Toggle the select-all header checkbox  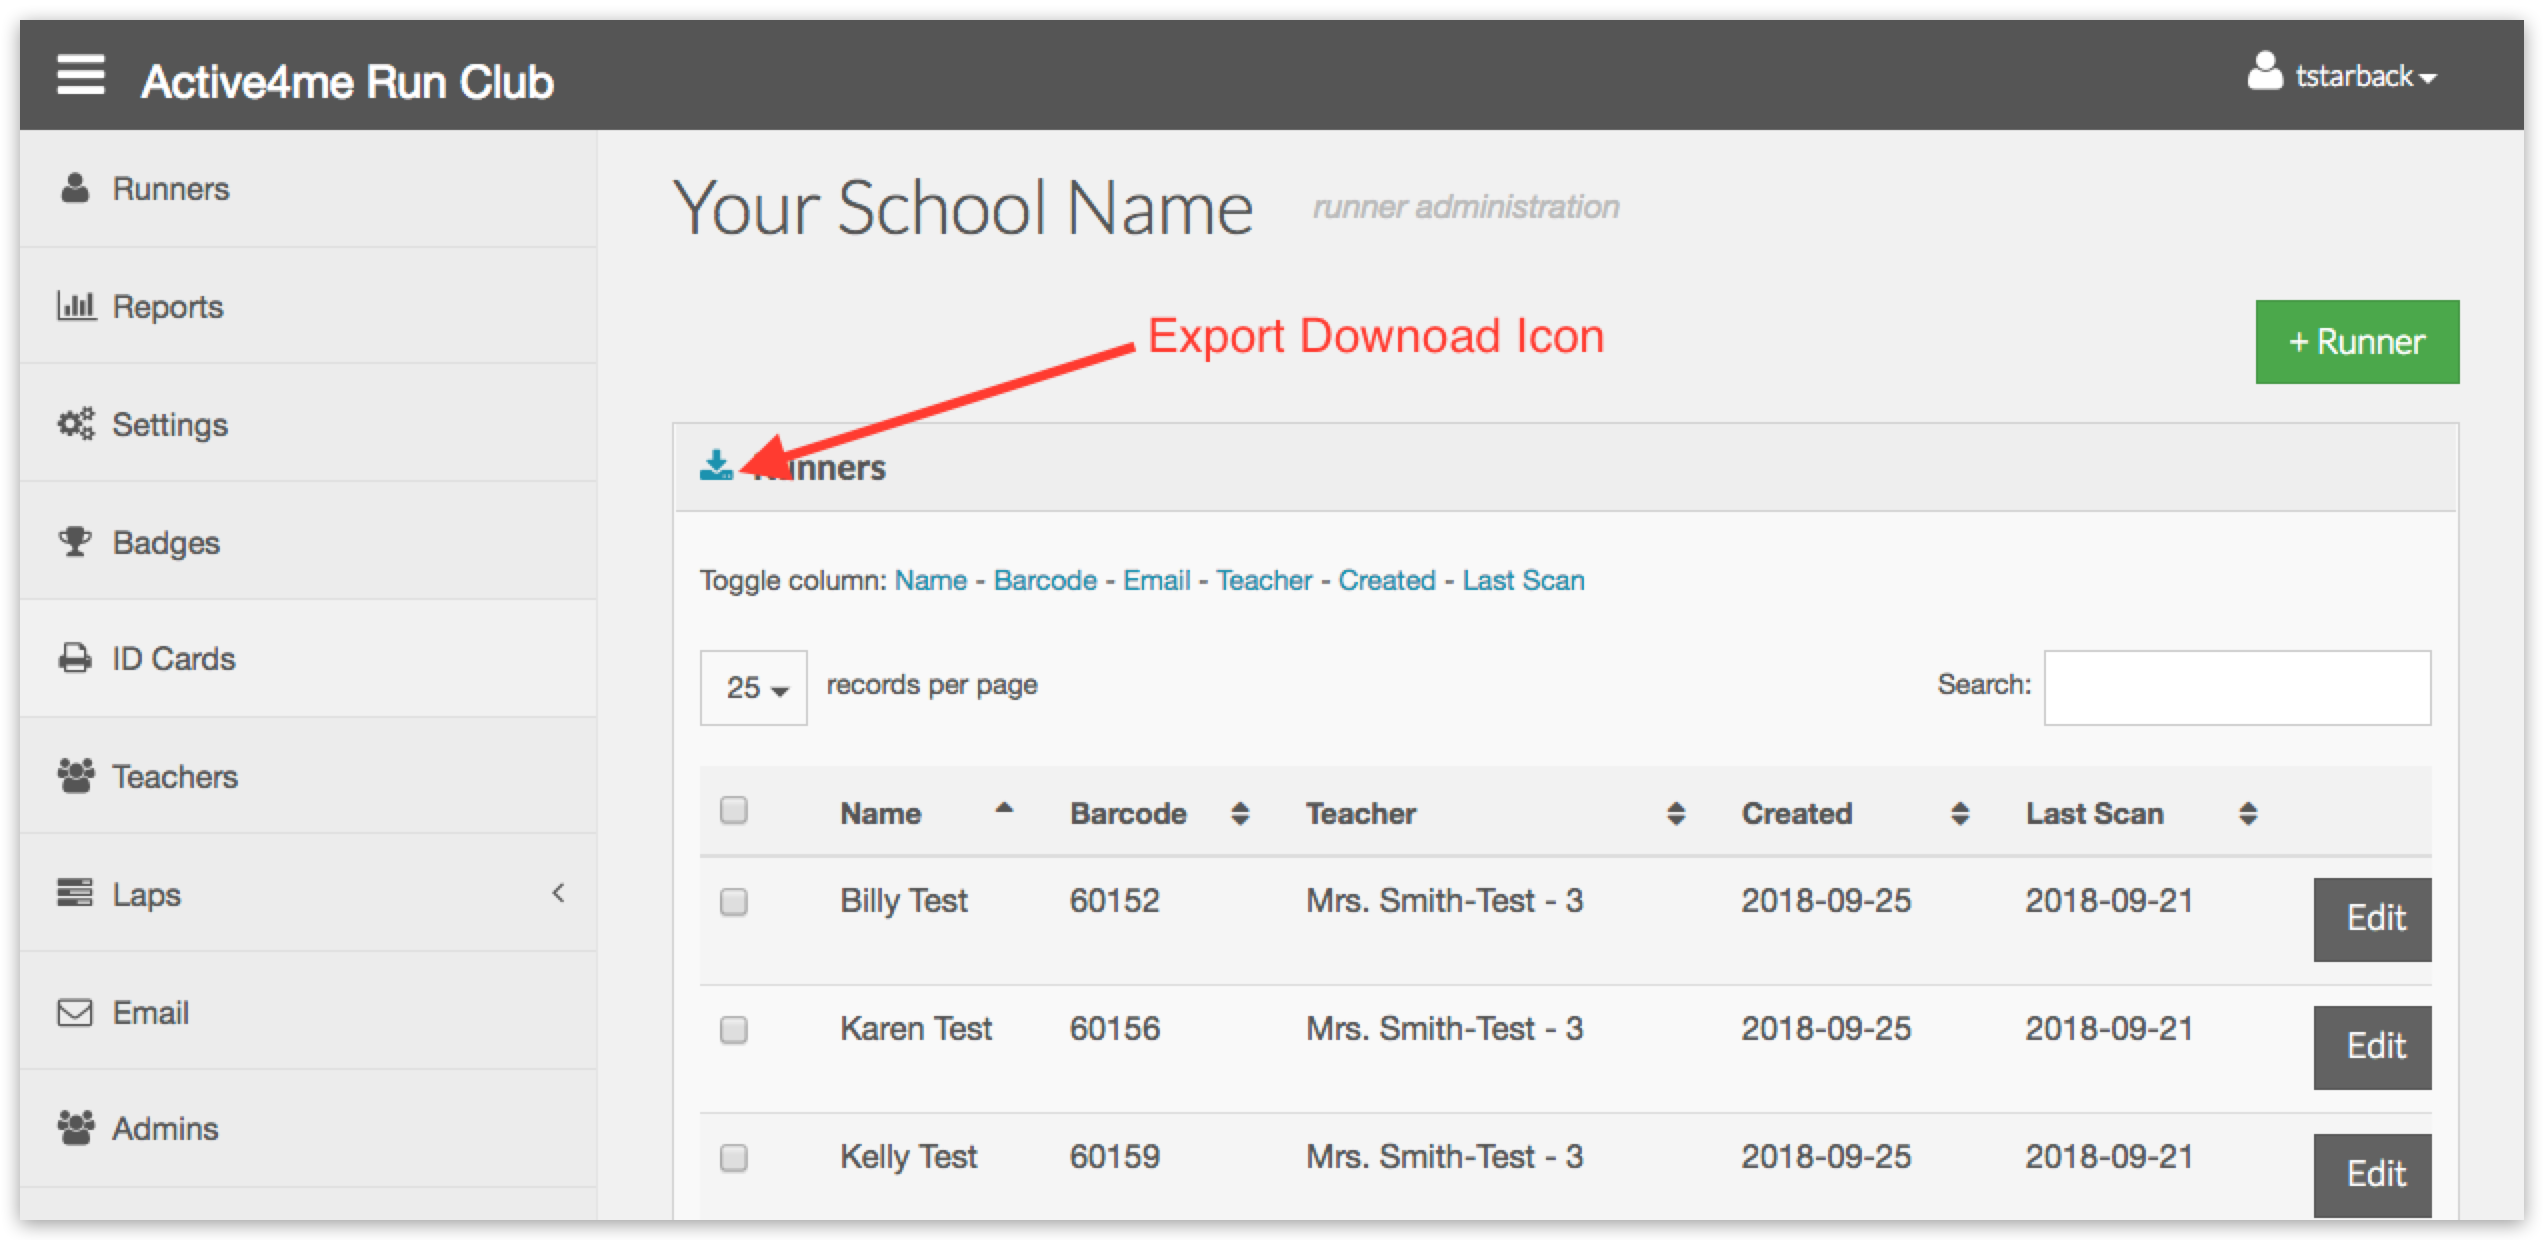pos(734,810)
